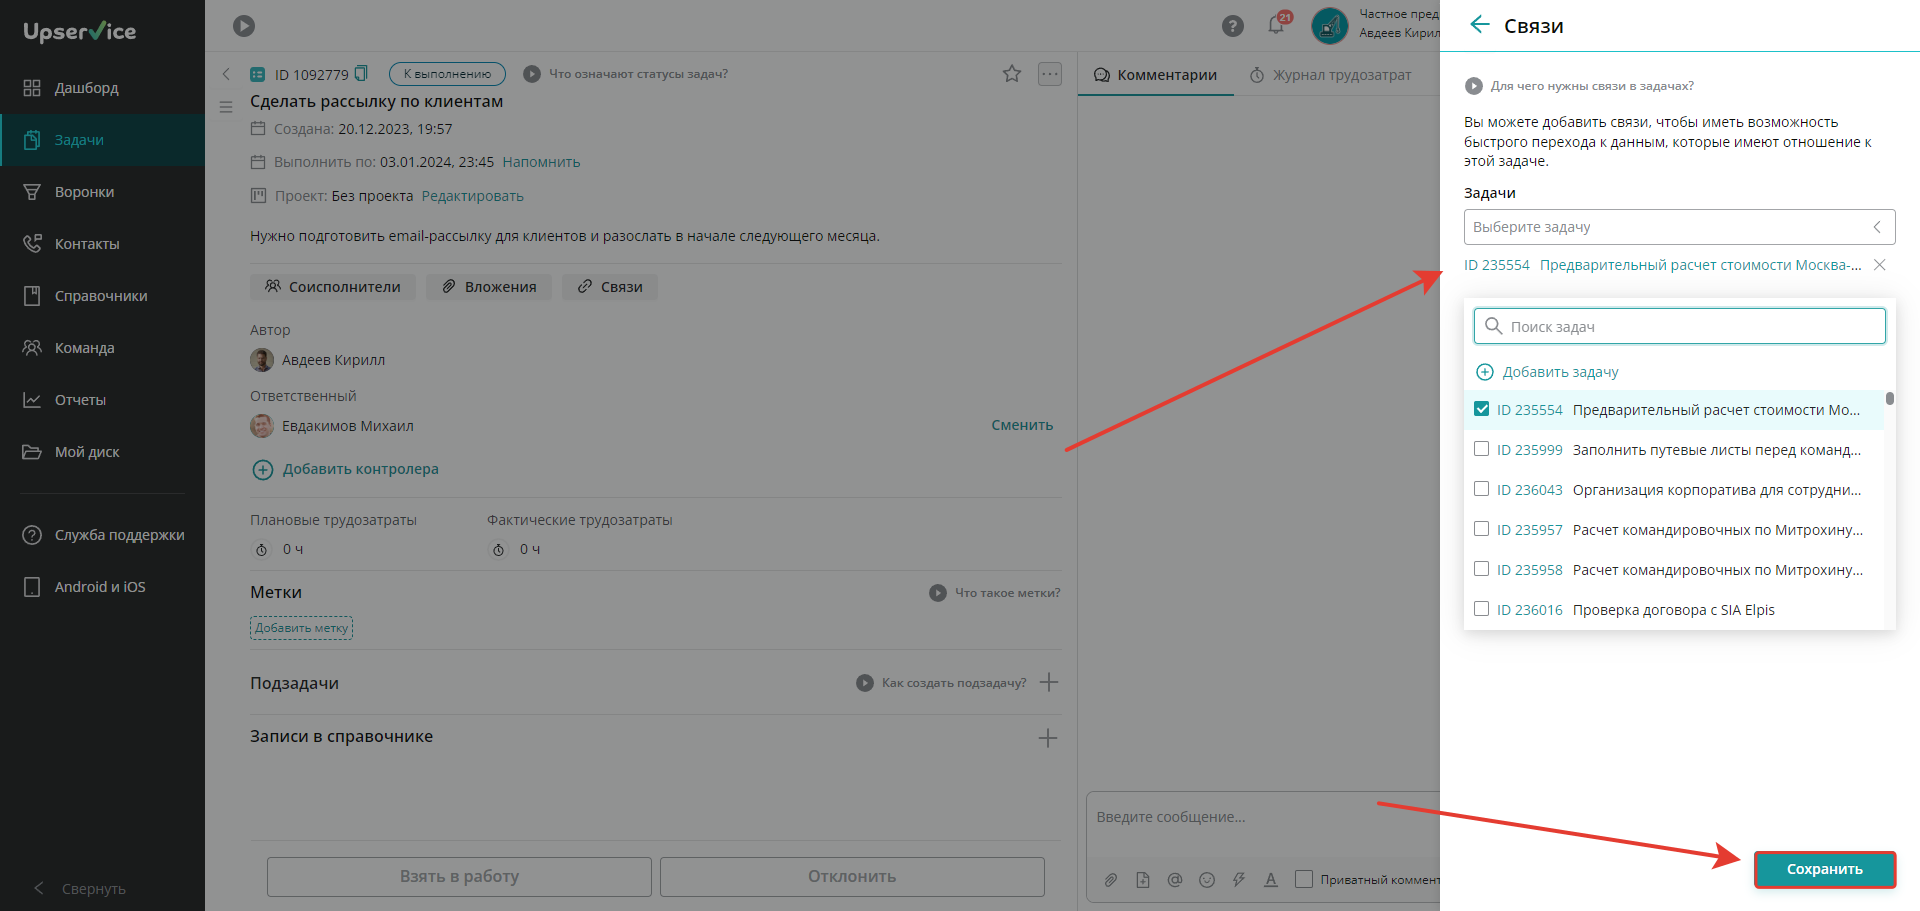This screenshot has width=1920, height=911.
Task: Remove linked task ID 235554 with X
Action: (x=1880, y=265)
